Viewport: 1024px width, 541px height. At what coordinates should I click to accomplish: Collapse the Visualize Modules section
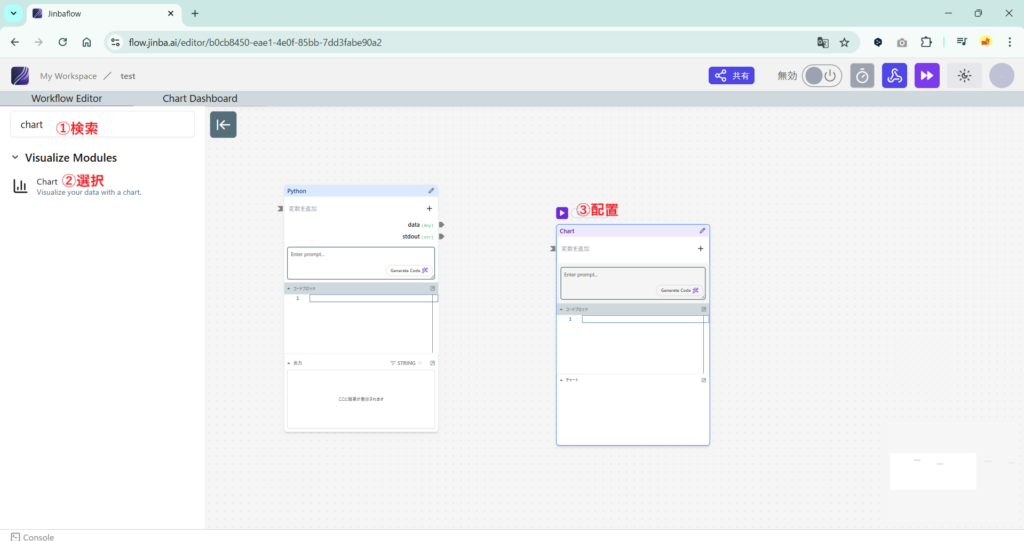click(16, 158)
